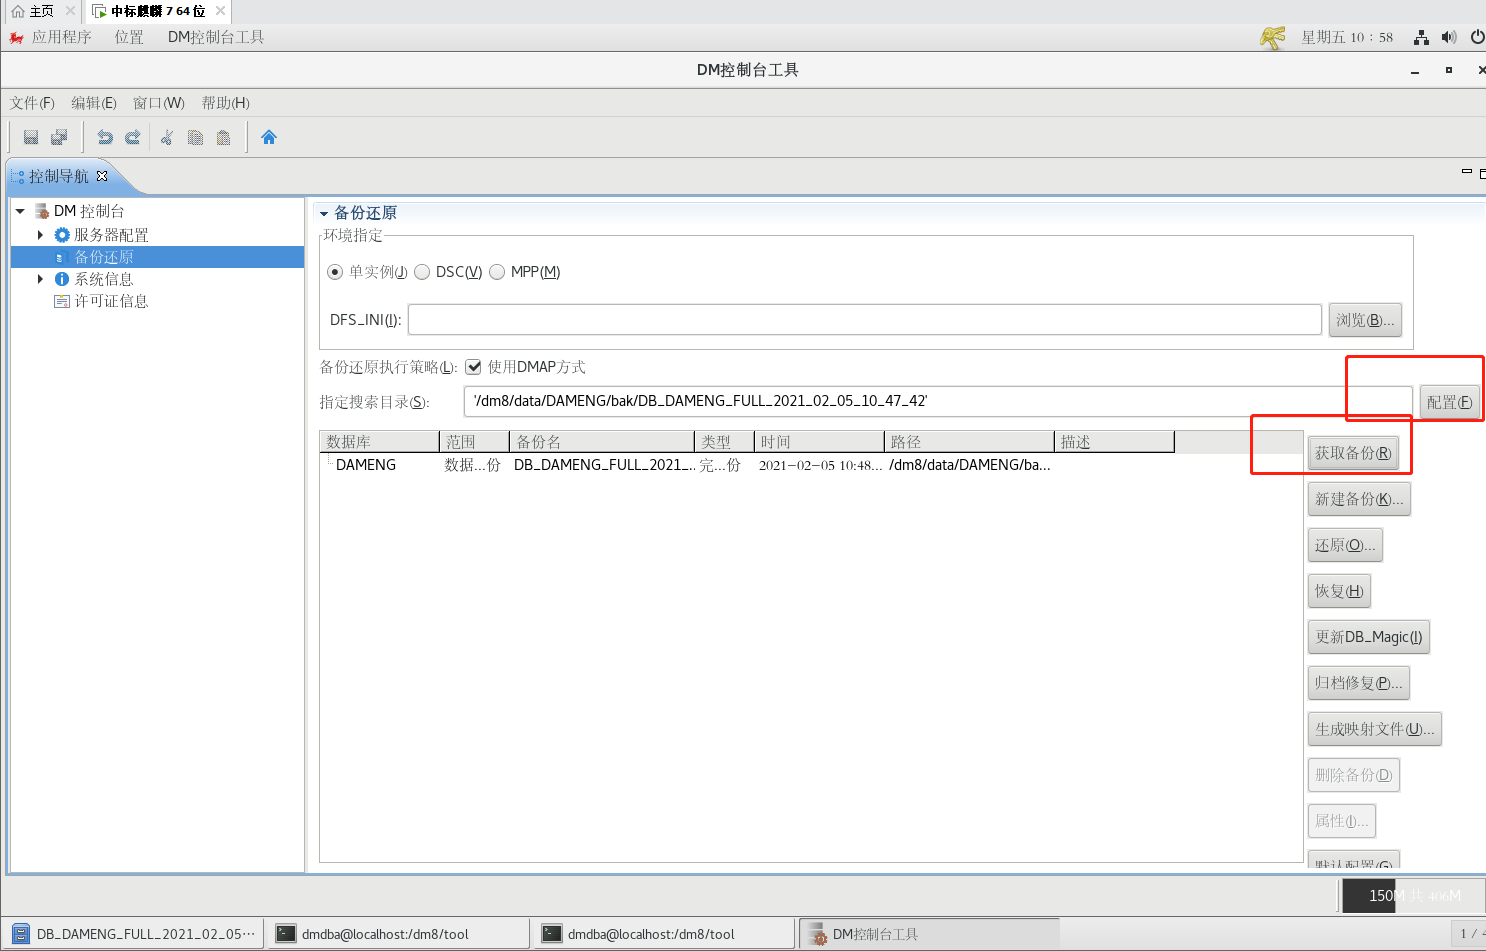1486x951 pixels.
Task: Click the Cut scissors icon
Action: pos(167,137)
